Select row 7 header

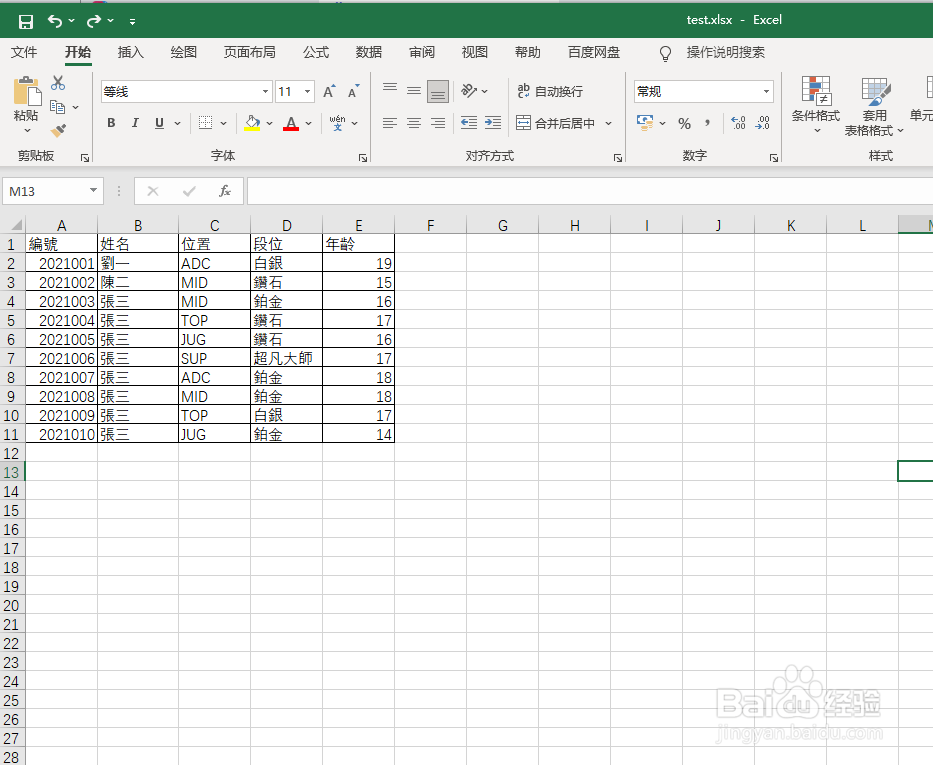tap(12, 359)
